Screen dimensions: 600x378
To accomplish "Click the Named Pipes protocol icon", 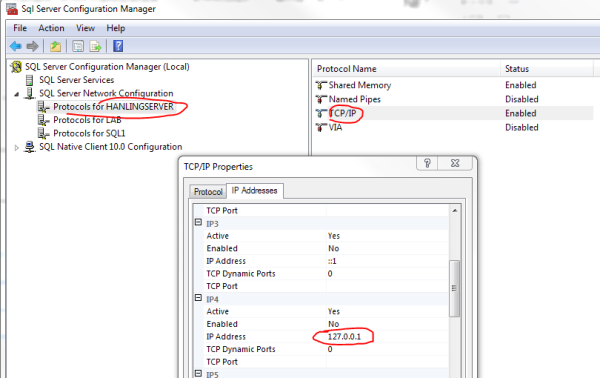I will [321, 99].
